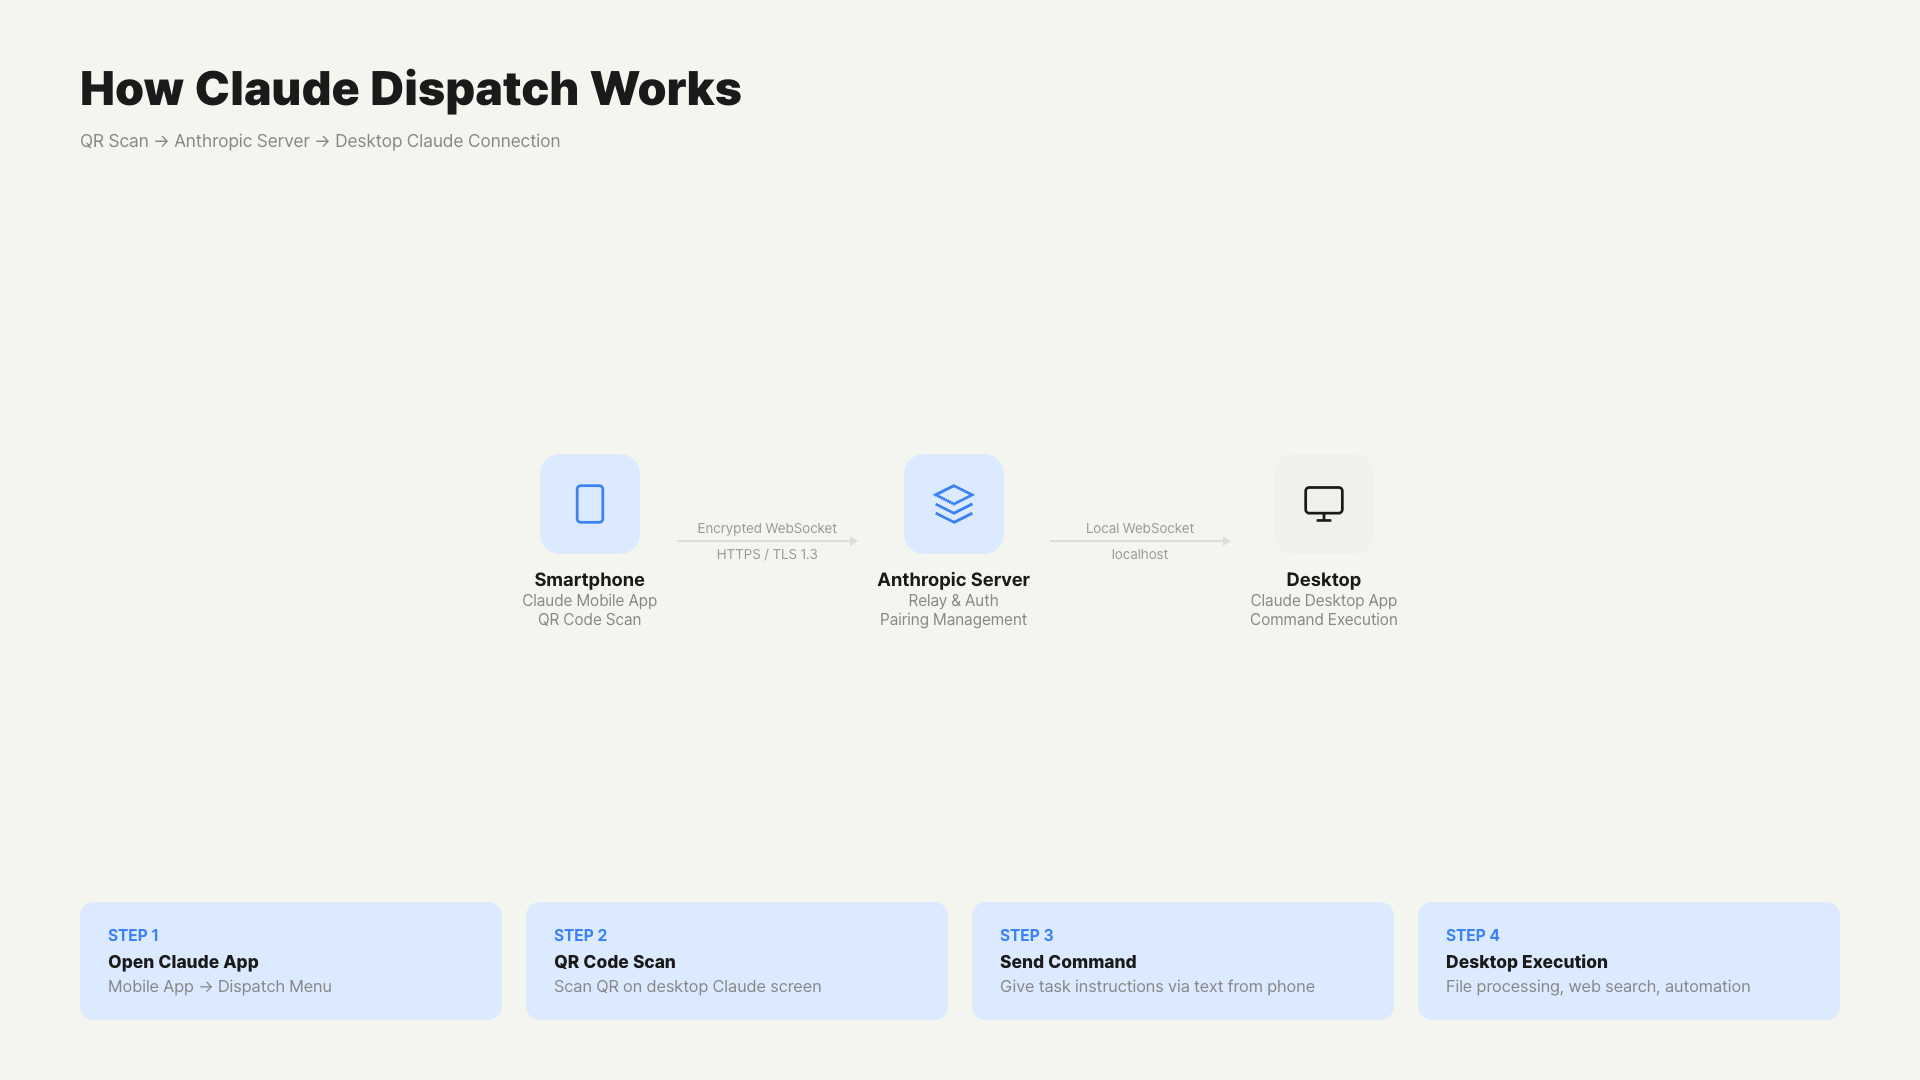
Task: Click the "Smartphone" node heading
Action: 589,579
